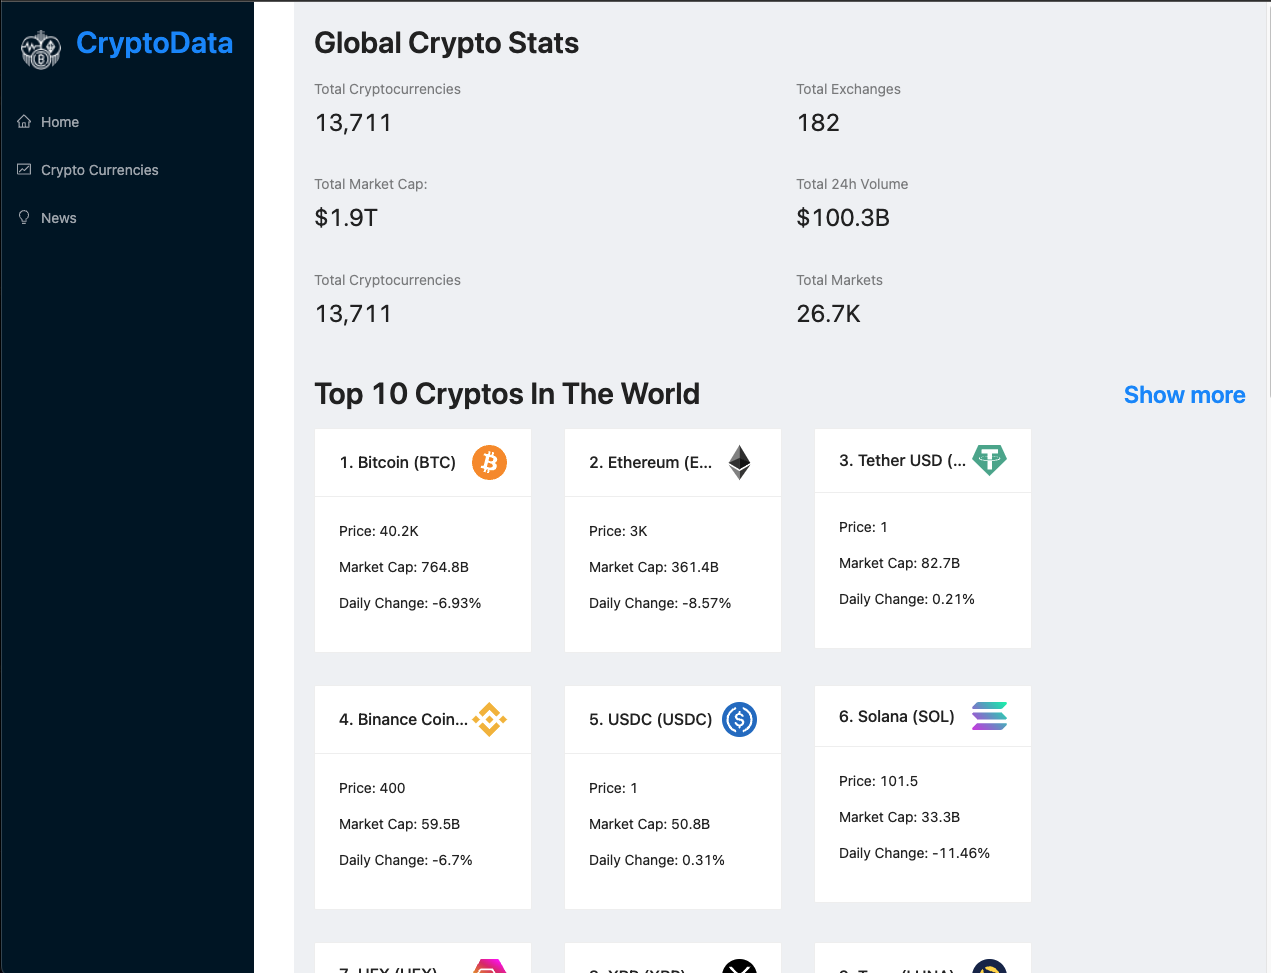Click the CryptoData title link

[154, 43]
